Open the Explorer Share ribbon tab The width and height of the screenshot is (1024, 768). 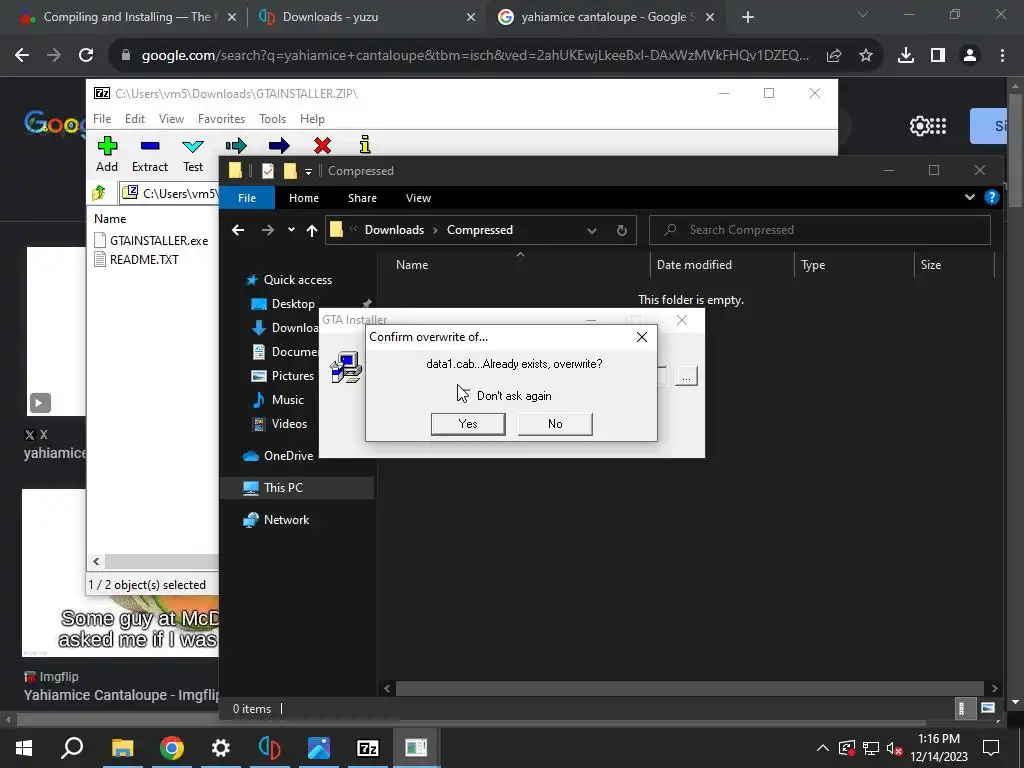point(362,198)
